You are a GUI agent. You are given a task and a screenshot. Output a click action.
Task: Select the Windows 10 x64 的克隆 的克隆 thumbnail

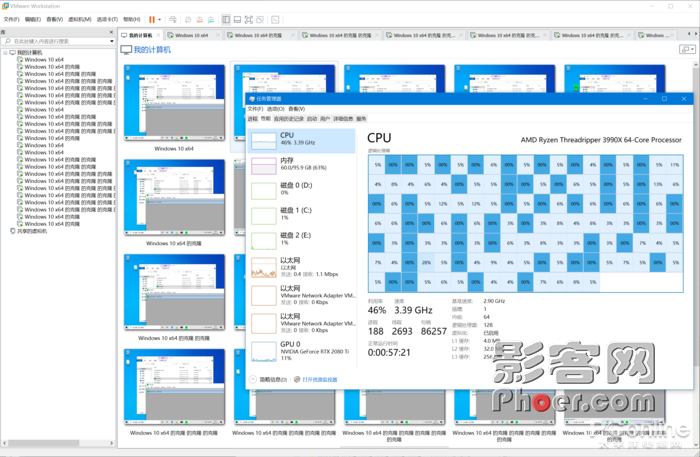coord(174,292)
